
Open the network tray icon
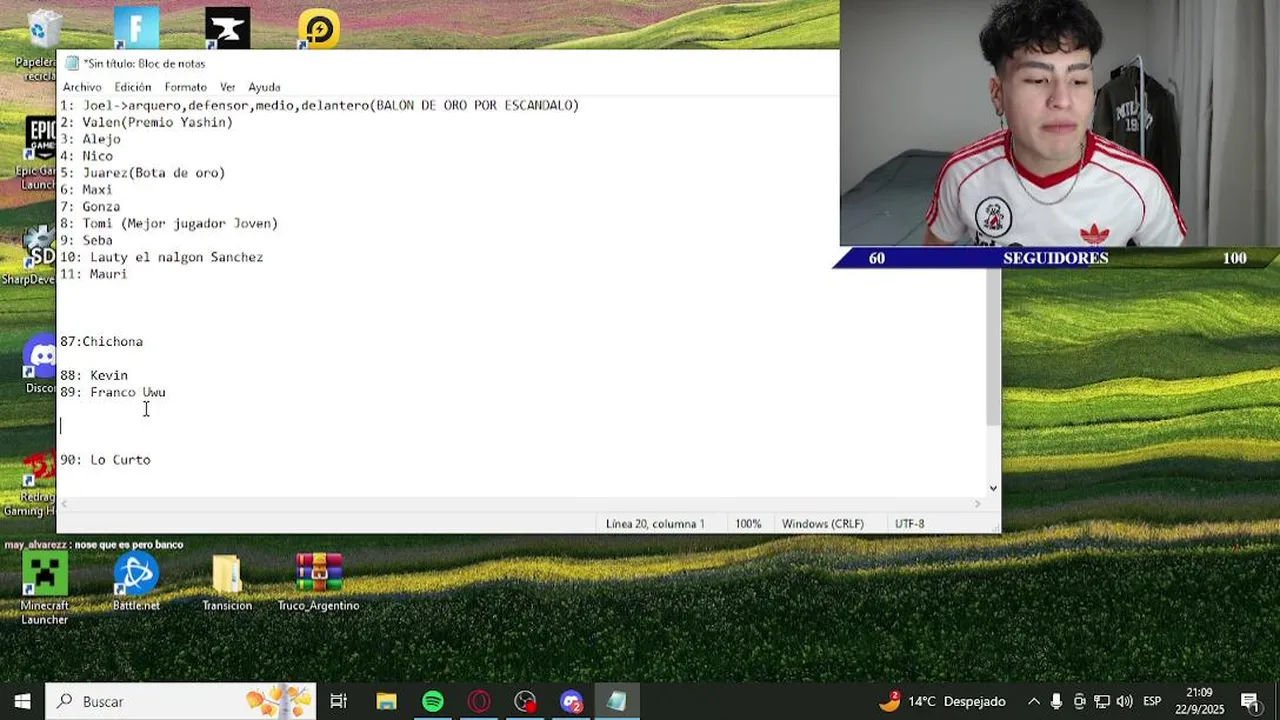(1102, 701)
